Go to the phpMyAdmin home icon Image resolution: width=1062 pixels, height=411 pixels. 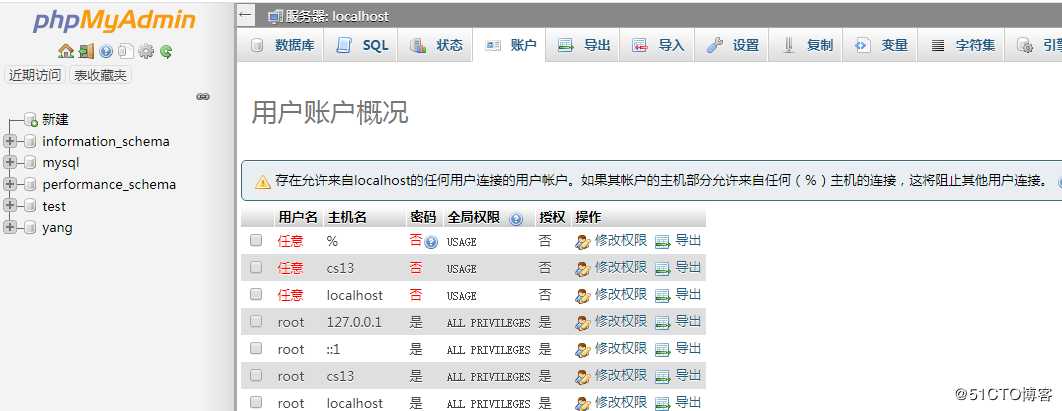point(66,51)
